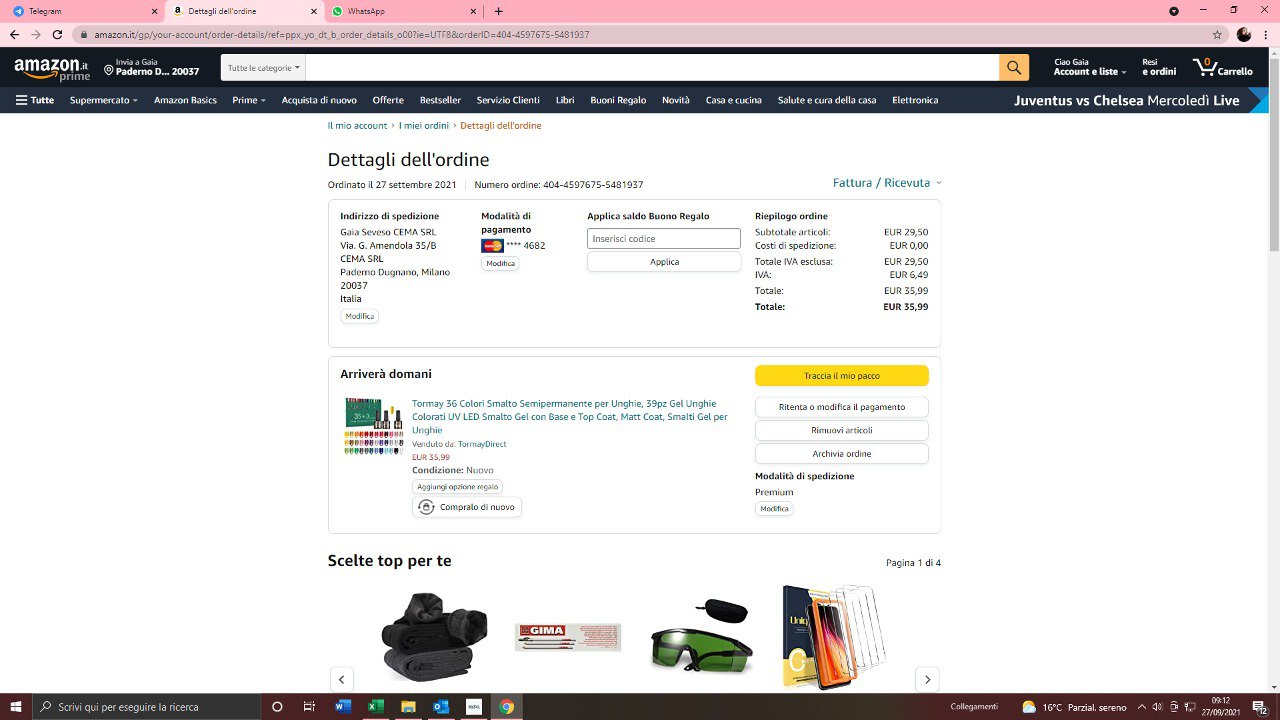Click the Inserisci codice gift code field
Screen dimensions: 1280x720
pyautogui.click(x=664, y=239)
